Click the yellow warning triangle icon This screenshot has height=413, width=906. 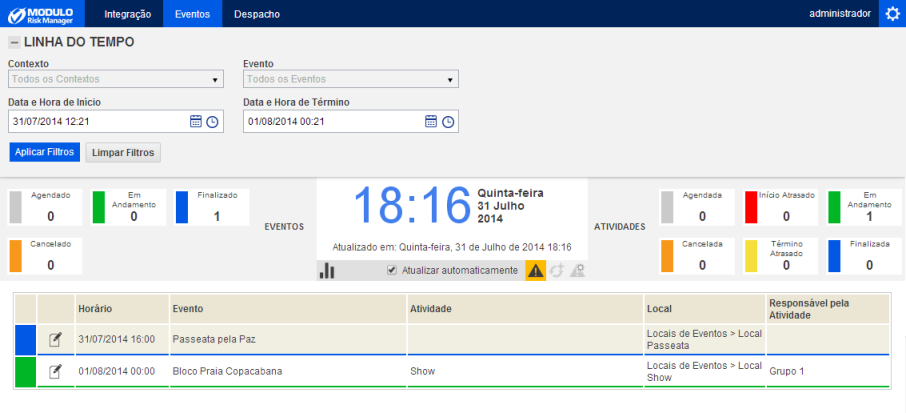click(536, 270)
